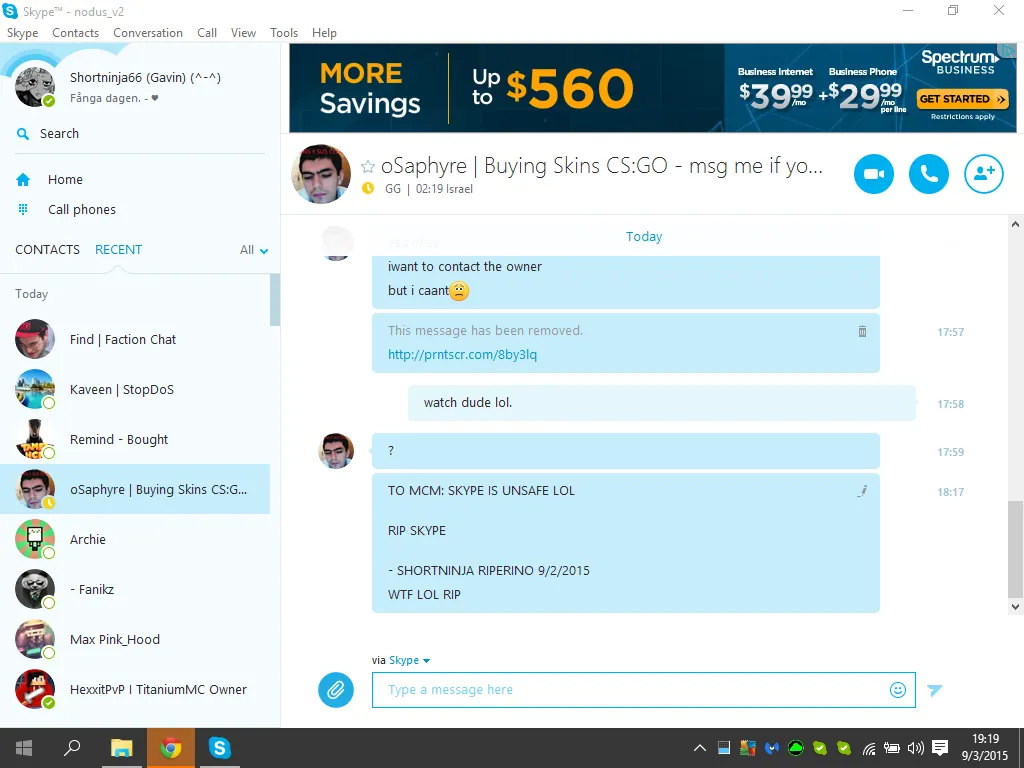1024x768 pixels.
Task: Click the star to favorite oSaphyre
Action: (368, 167)
